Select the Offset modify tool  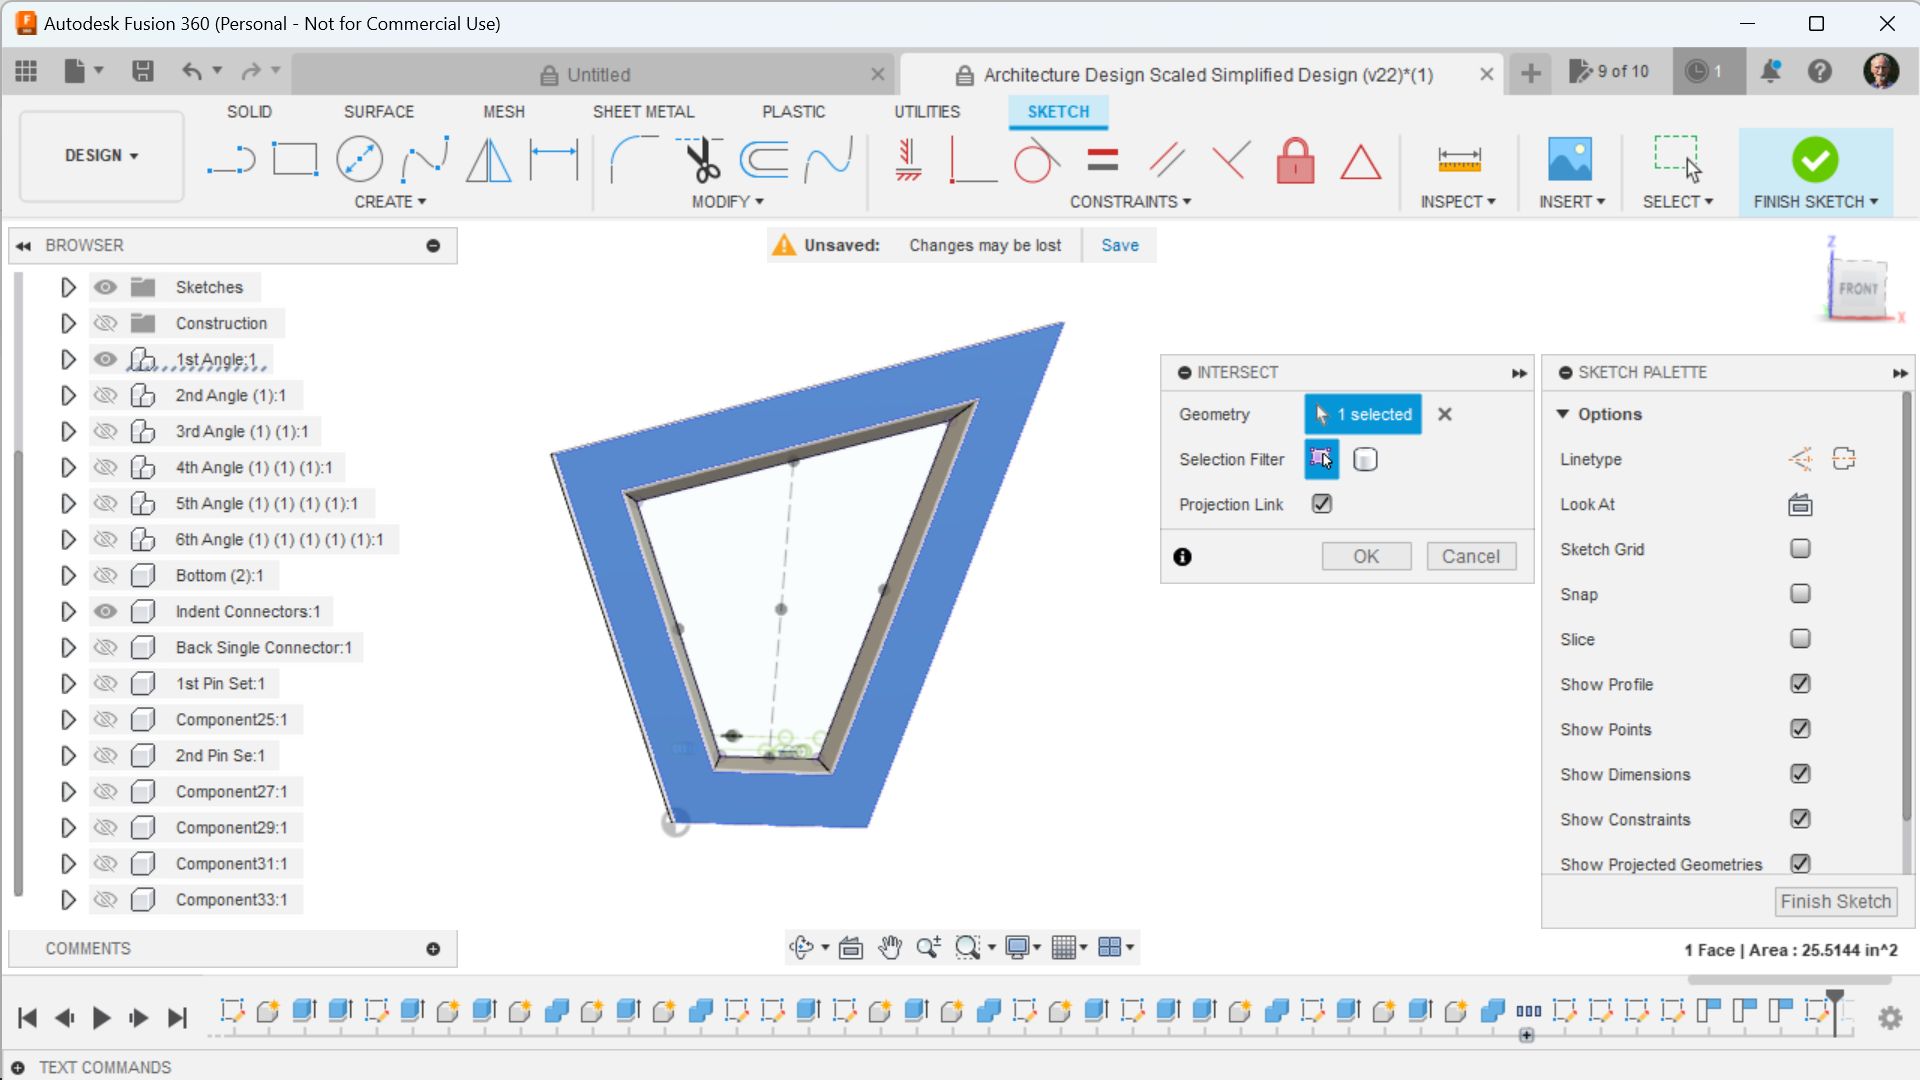764,160
